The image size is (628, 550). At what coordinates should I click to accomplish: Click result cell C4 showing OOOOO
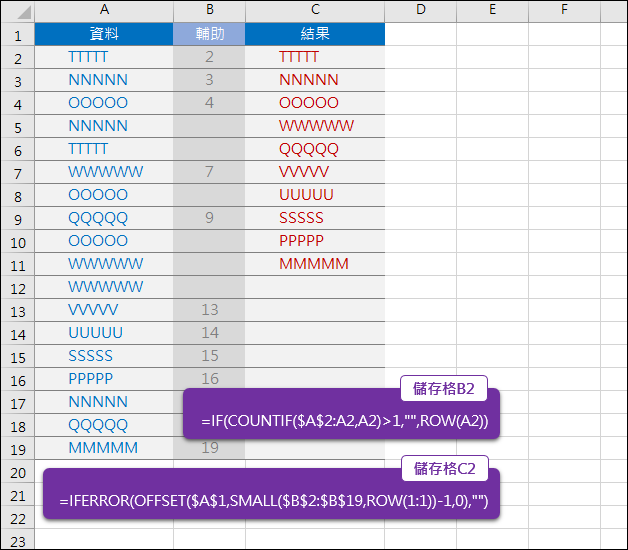315,103
